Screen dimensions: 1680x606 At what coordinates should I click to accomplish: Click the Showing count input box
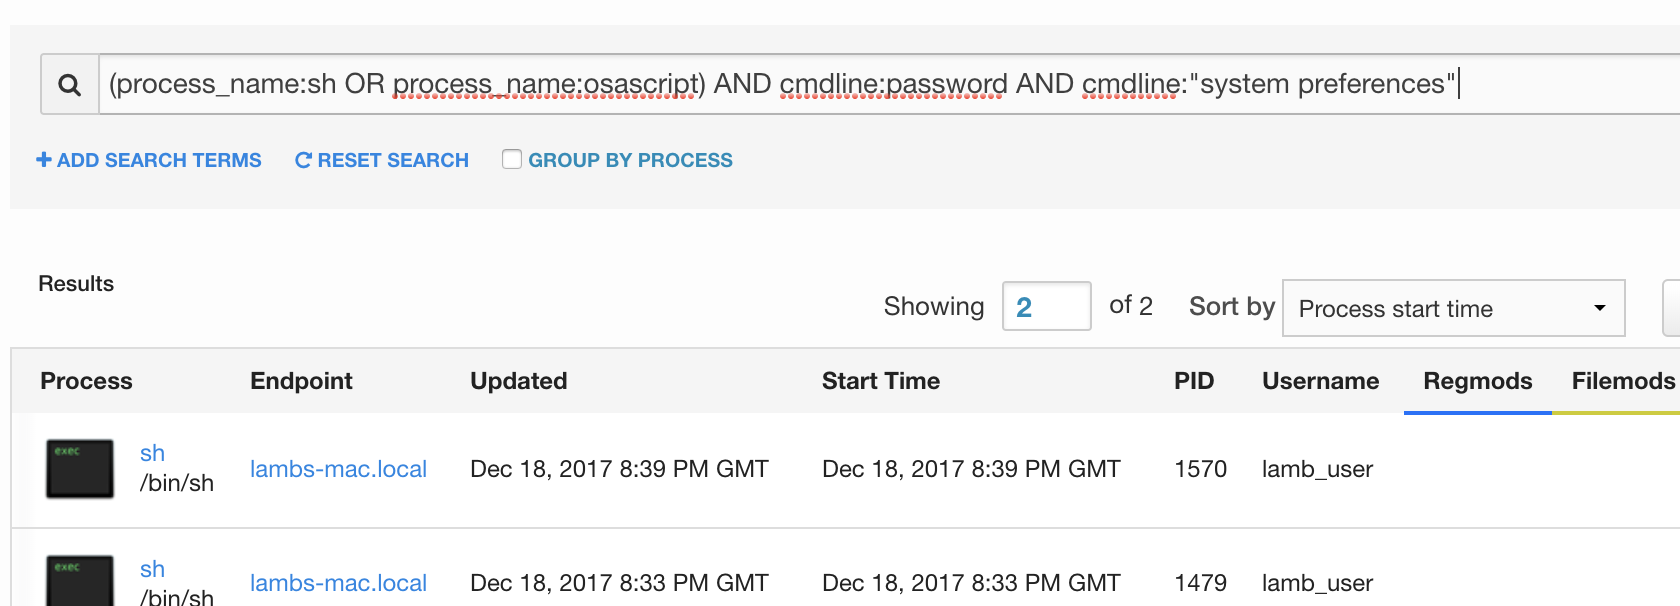1046,306
